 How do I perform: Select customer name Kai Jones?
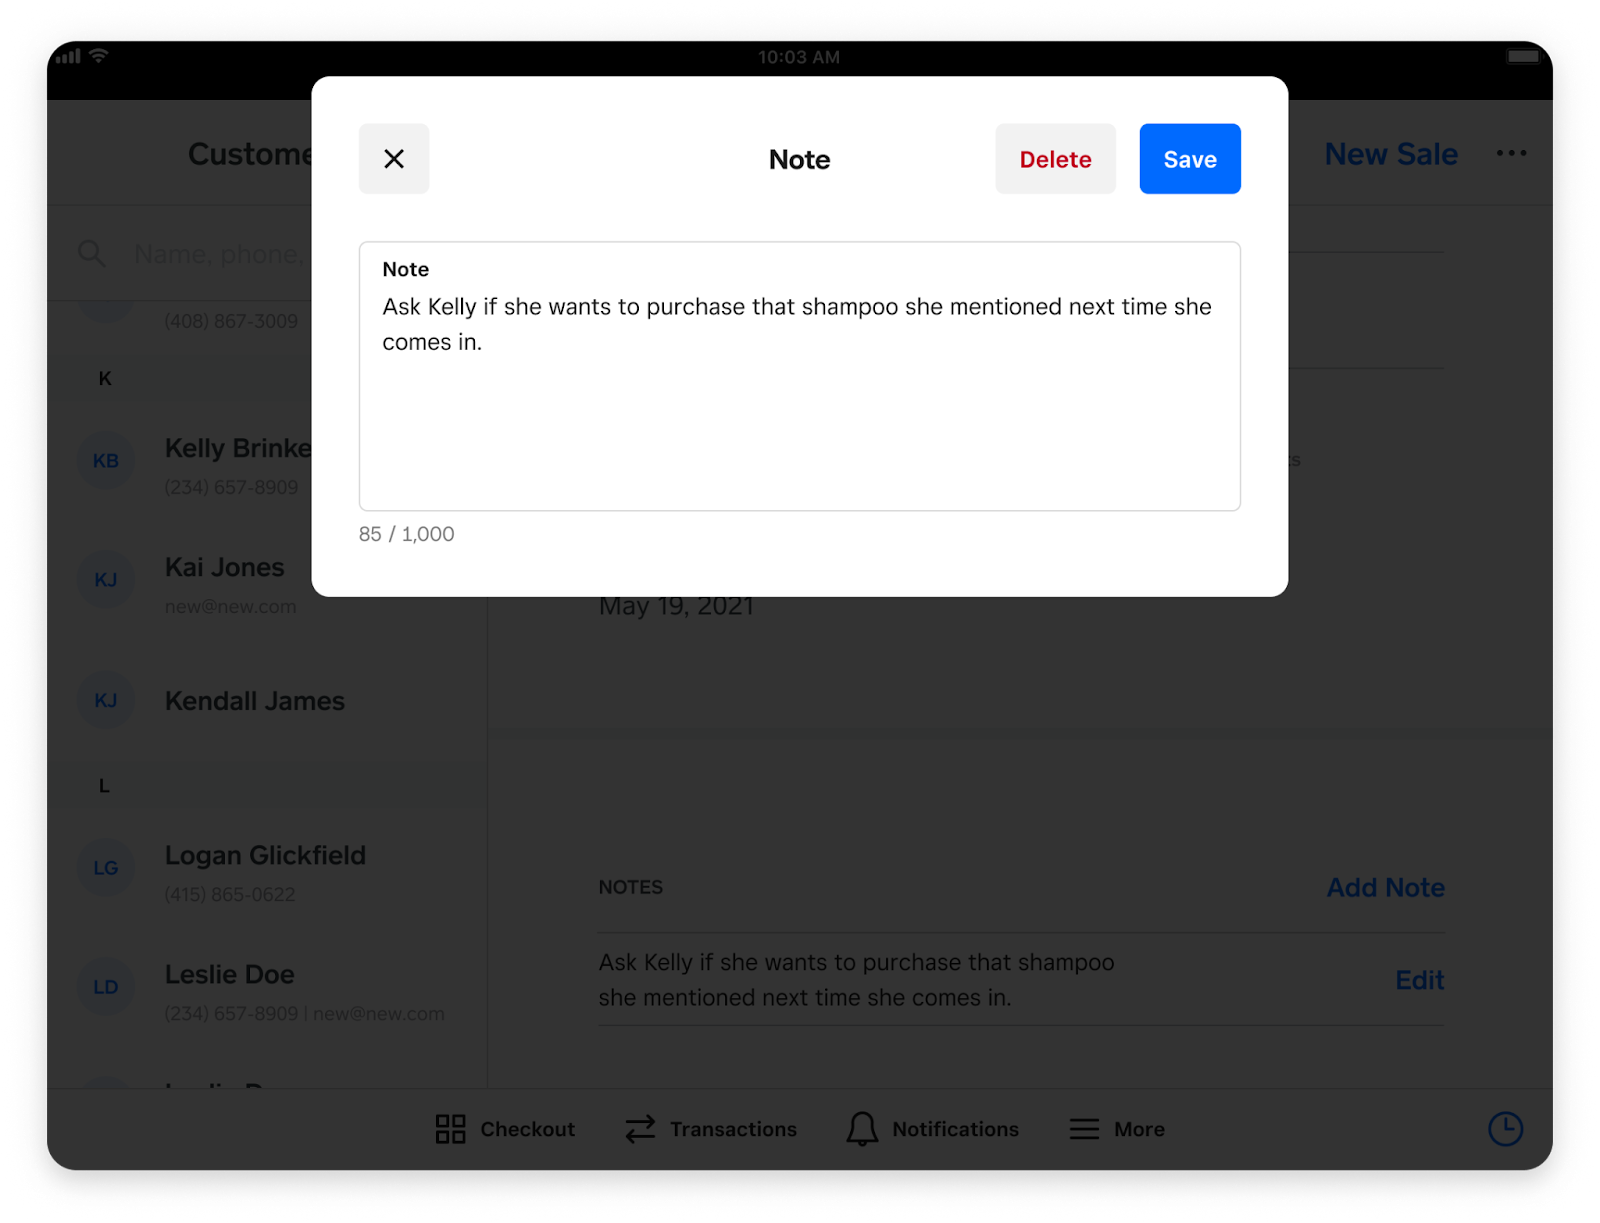coord(225,567)
